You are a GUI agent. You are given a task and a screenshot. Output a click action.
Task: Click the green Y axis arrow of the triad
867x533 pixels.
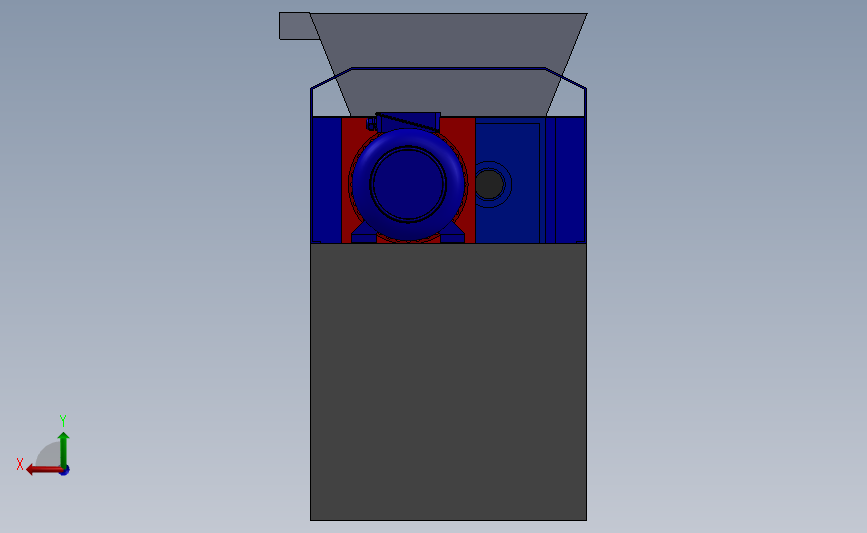coord(63,449)
